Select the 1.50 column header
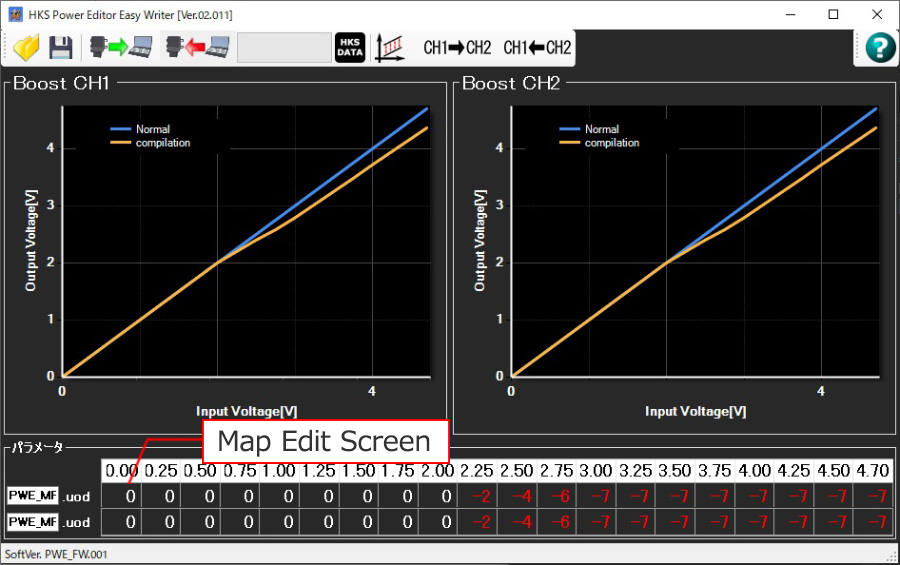This screenshot has height=565, width=900. [x=359, y=471]
